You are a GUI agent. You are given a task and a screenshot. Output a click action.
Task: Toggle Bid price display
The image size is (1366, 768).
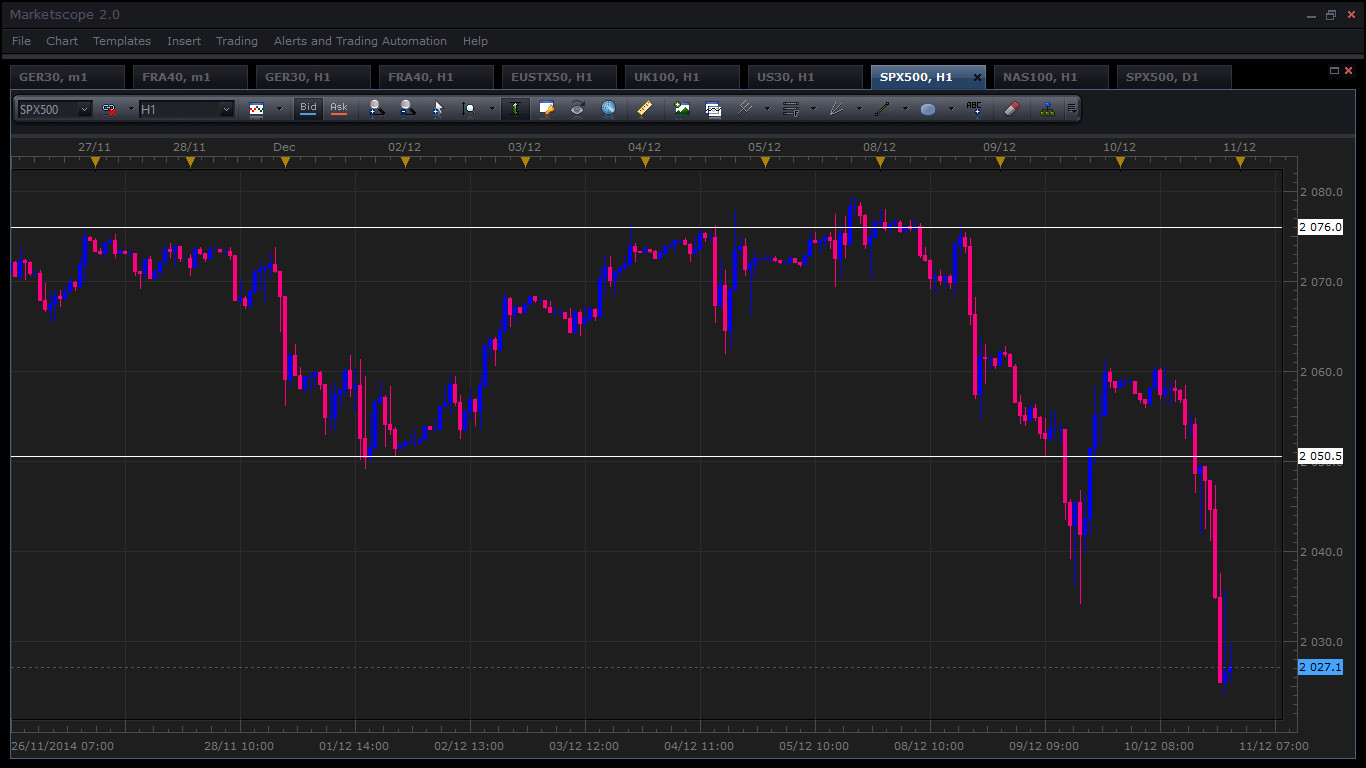click(308, 108)
